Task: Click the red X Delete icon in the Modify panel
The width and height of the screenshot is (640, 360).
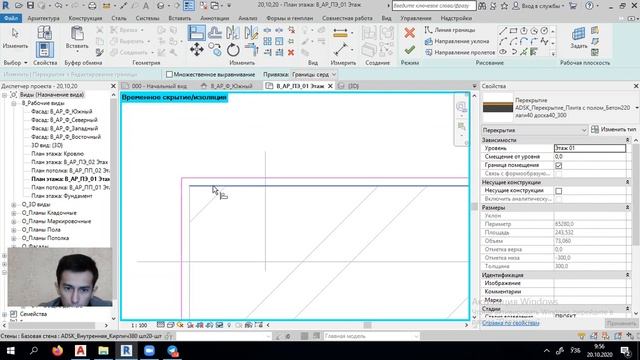Action: 291,52
